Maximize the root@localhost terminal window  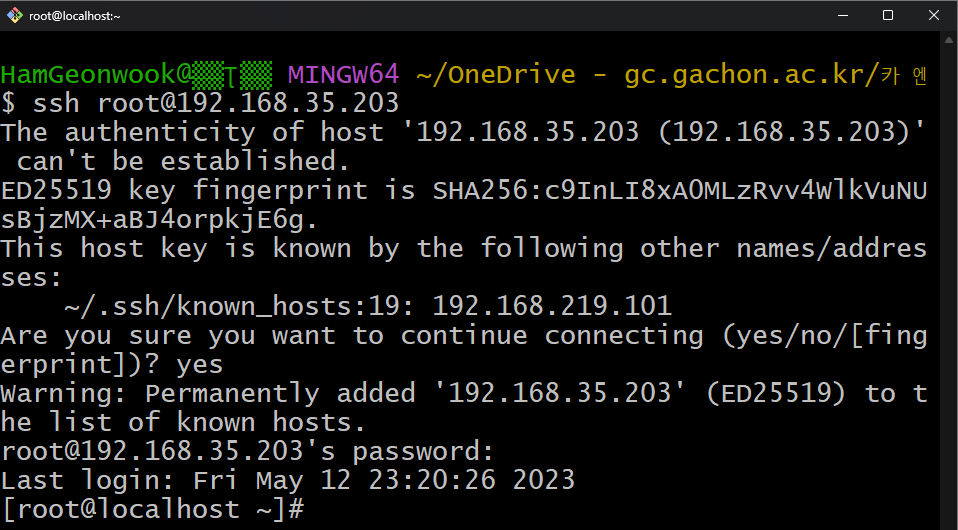[888, 15]
